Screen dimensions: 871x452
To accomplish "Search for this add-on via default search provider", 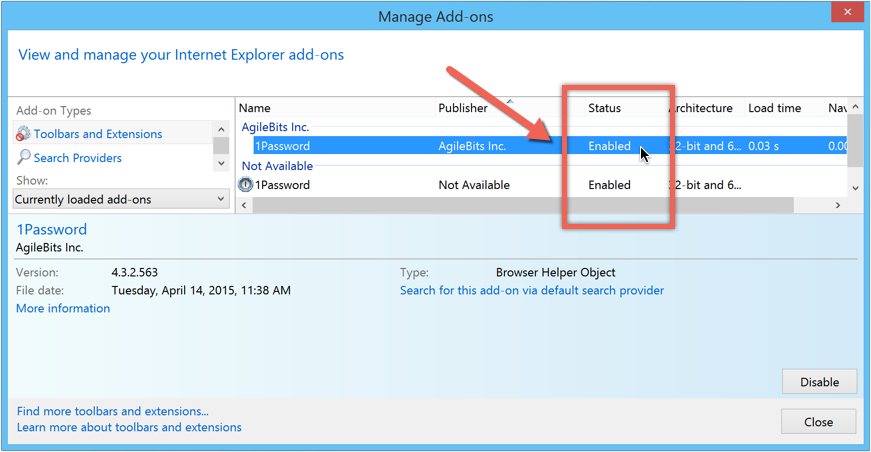I will (532, 290).
